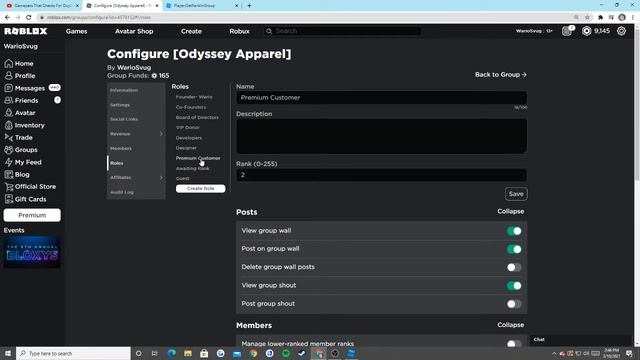Open the browser extensions puzzle icon
Viewport: 640px width, 360px height.
(600, 17)
